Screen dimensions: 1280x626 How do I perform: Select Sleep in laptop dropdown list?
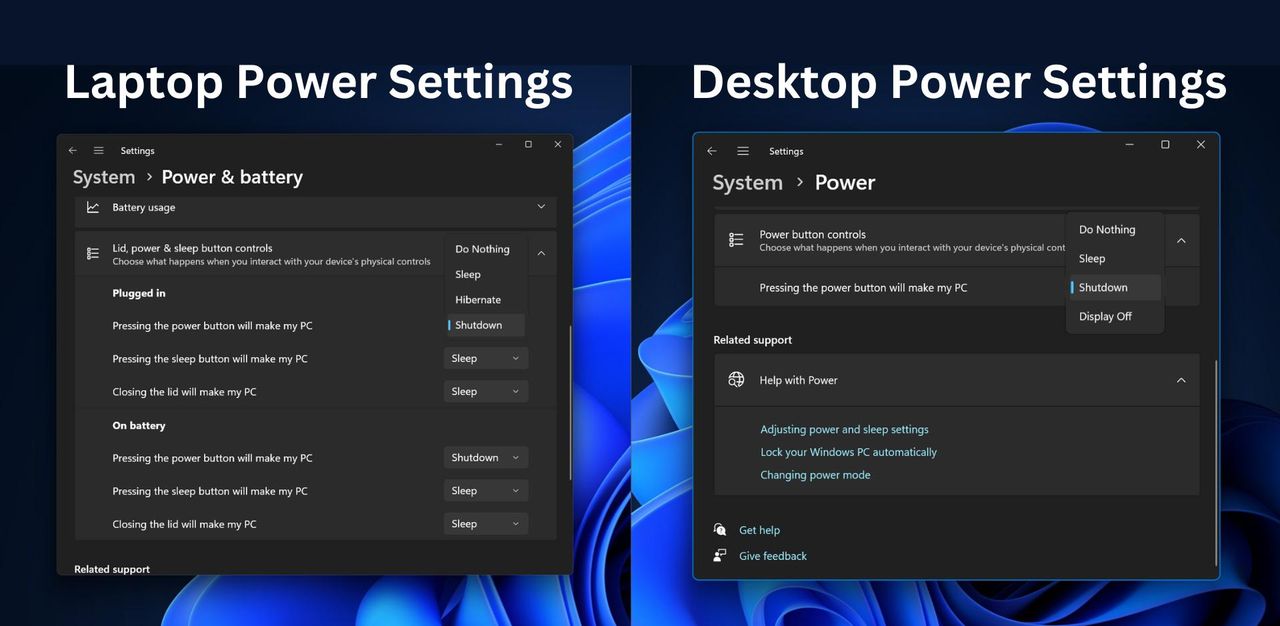click(485, 274)
